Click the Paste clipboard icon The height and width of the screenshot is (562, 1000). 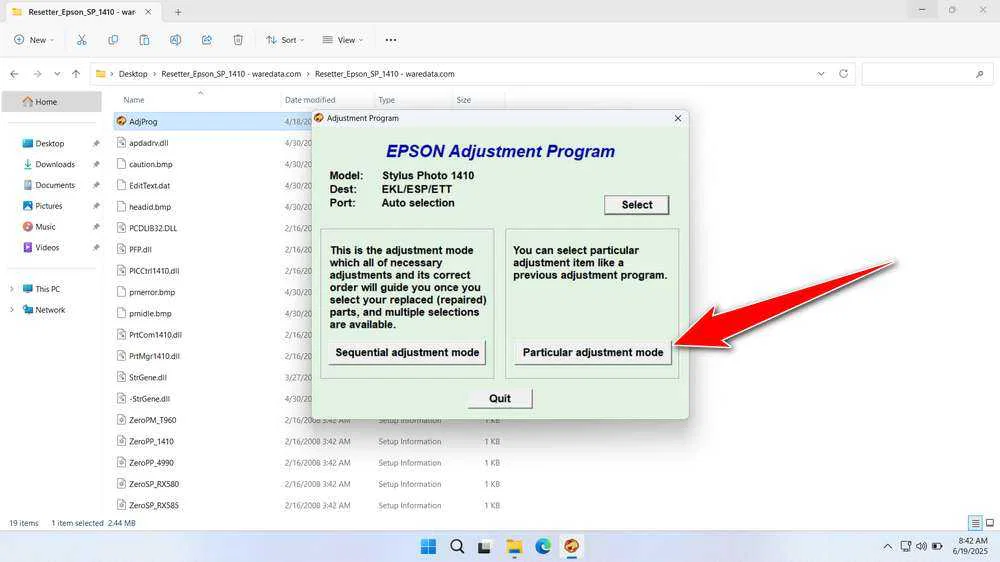[x=144, y=40]
